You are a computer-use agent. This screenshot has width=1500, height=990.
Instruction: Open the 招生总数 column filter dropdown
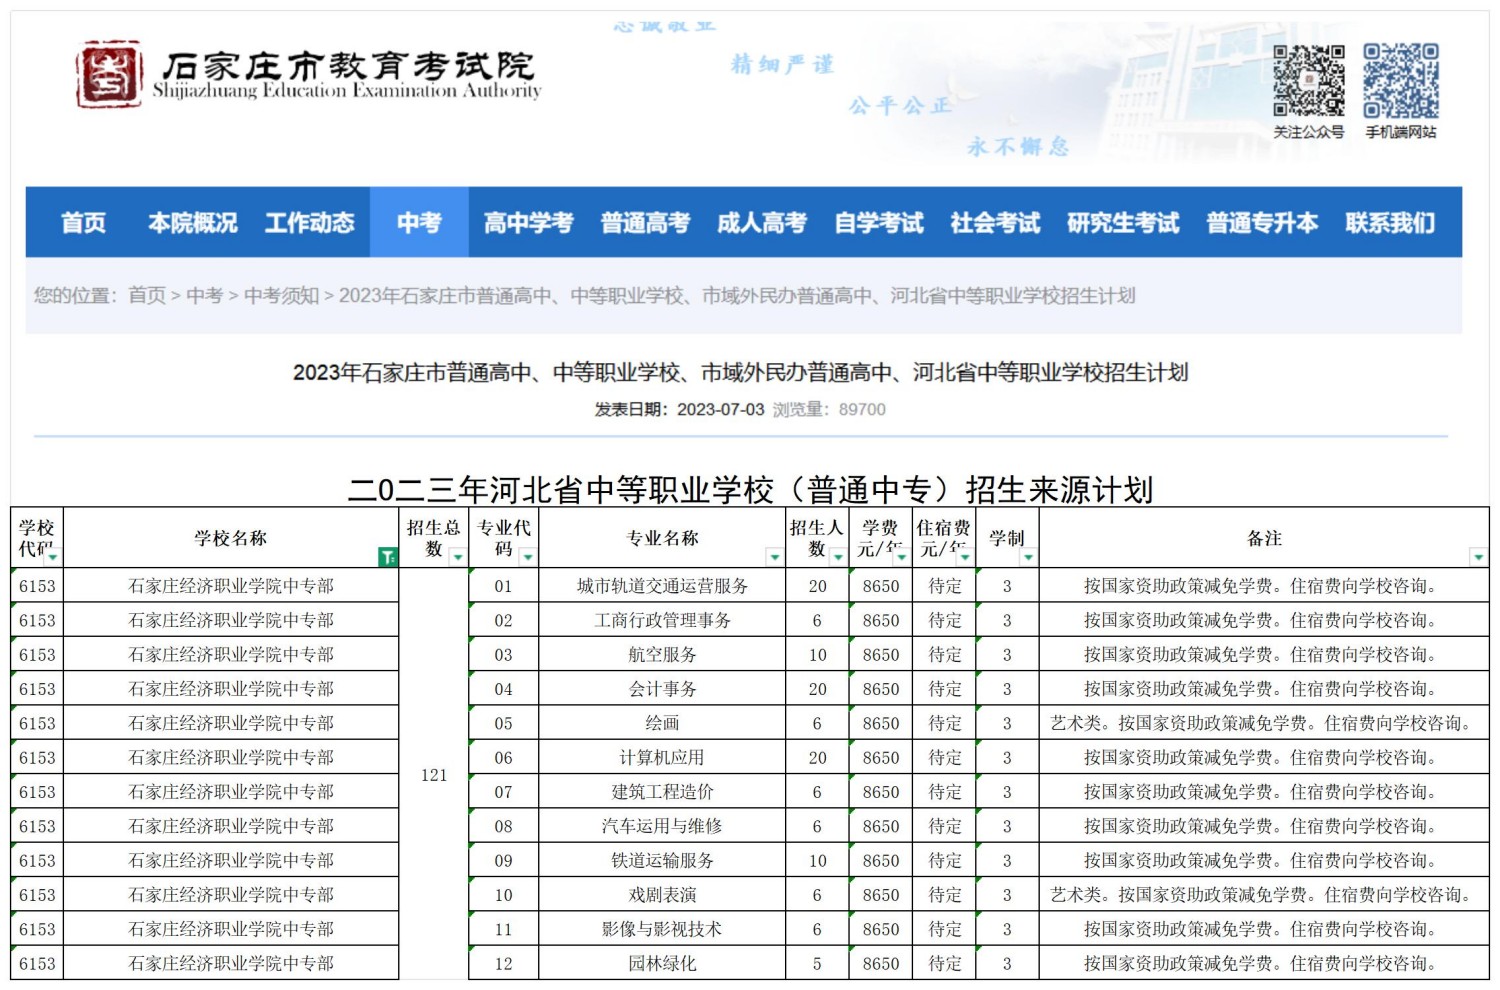457,557
